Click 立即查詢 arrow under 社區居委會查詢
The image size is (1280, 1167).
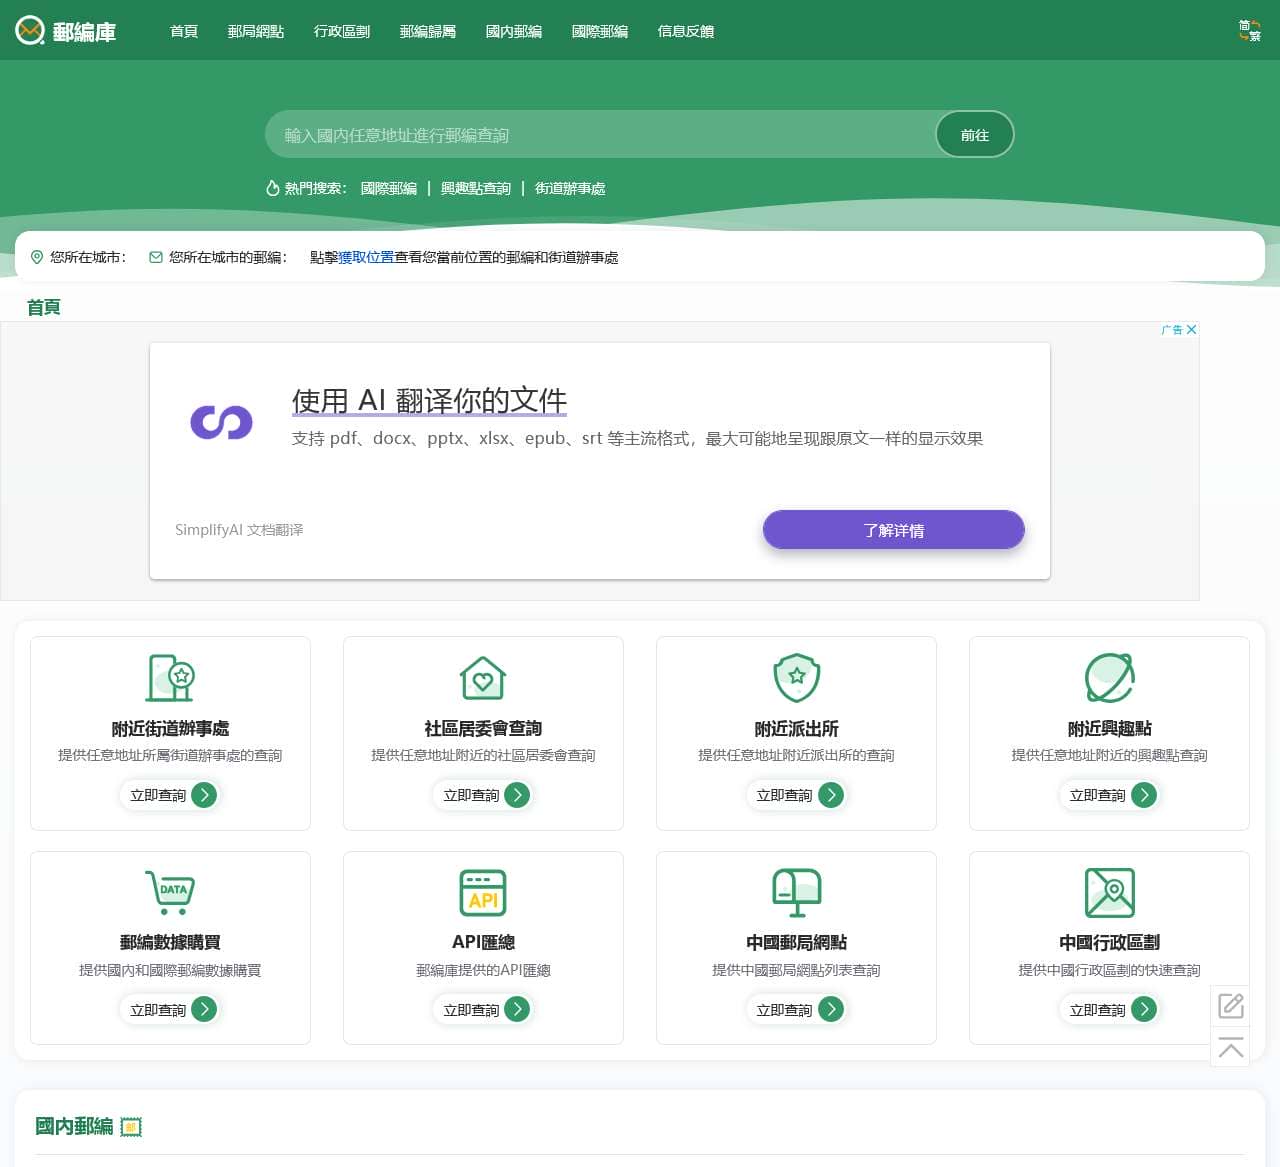pos(517,795)
